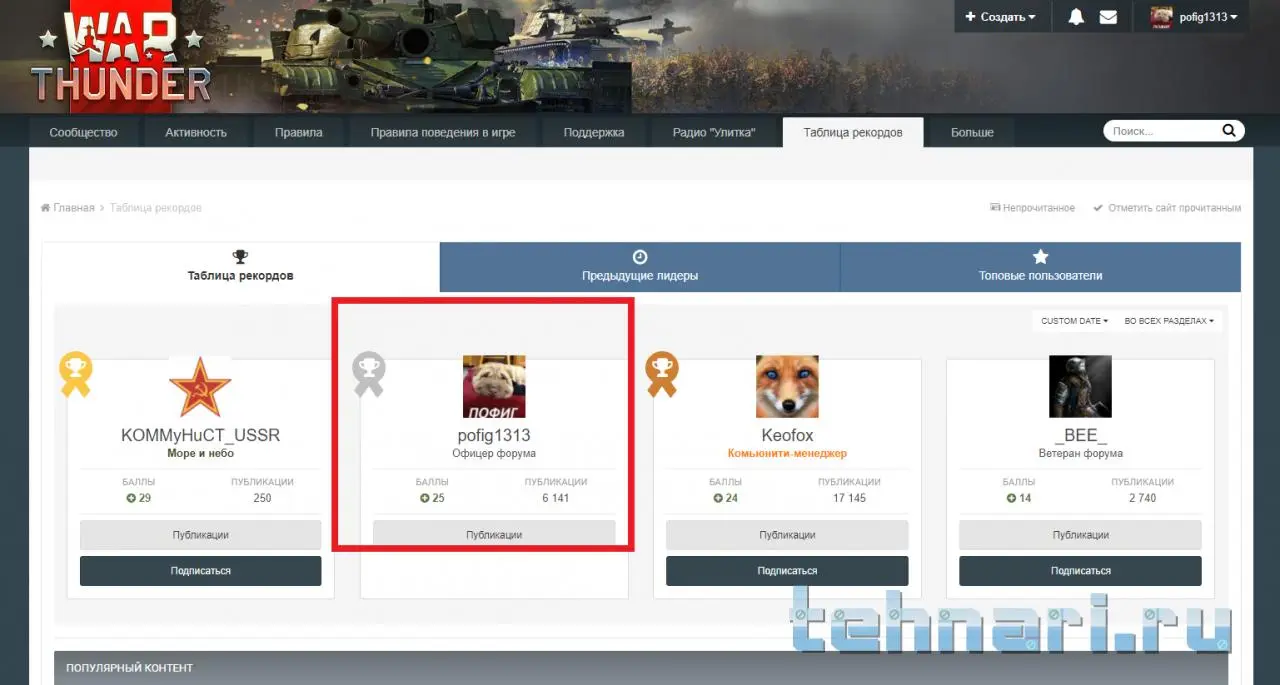
Task: Open the fox avatar of Keofox
Action: [x=787, y=386]
